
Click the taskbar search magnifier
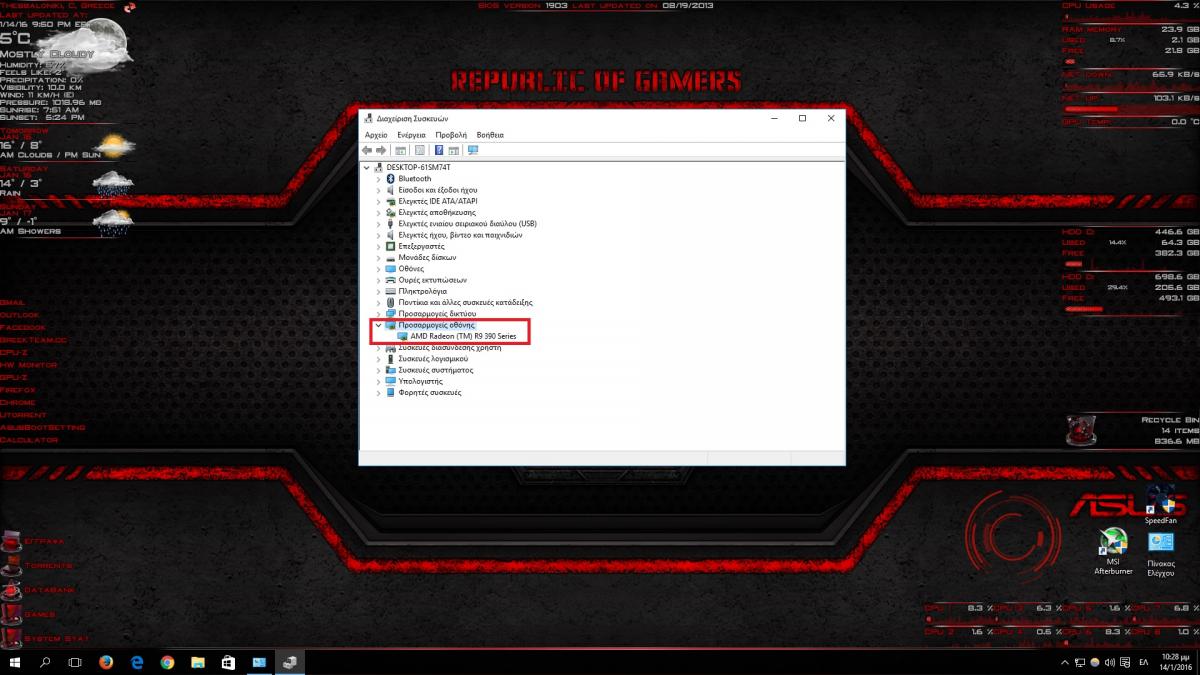click(45, 662)
